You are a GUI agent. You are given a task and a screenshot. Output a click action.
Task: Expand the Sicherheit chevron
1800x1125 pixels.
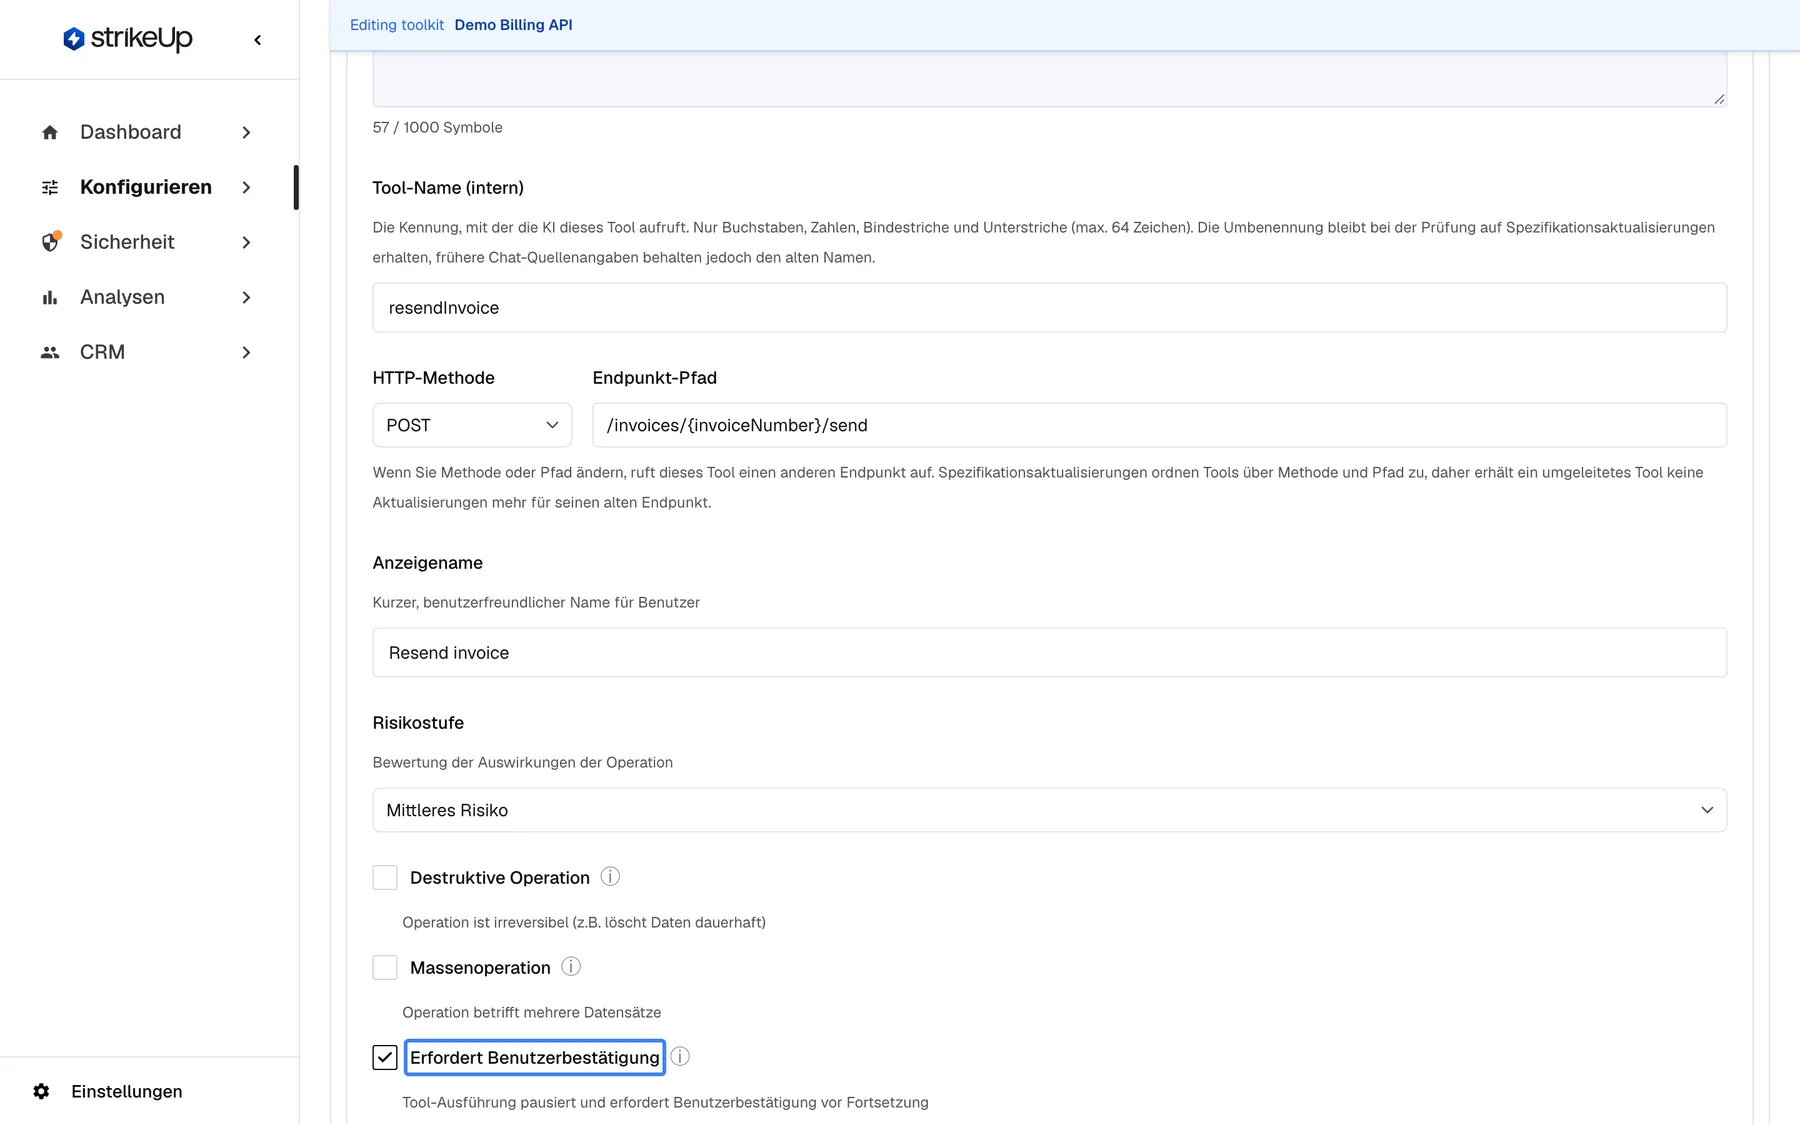pyautogui.click(x=246, y=242)
